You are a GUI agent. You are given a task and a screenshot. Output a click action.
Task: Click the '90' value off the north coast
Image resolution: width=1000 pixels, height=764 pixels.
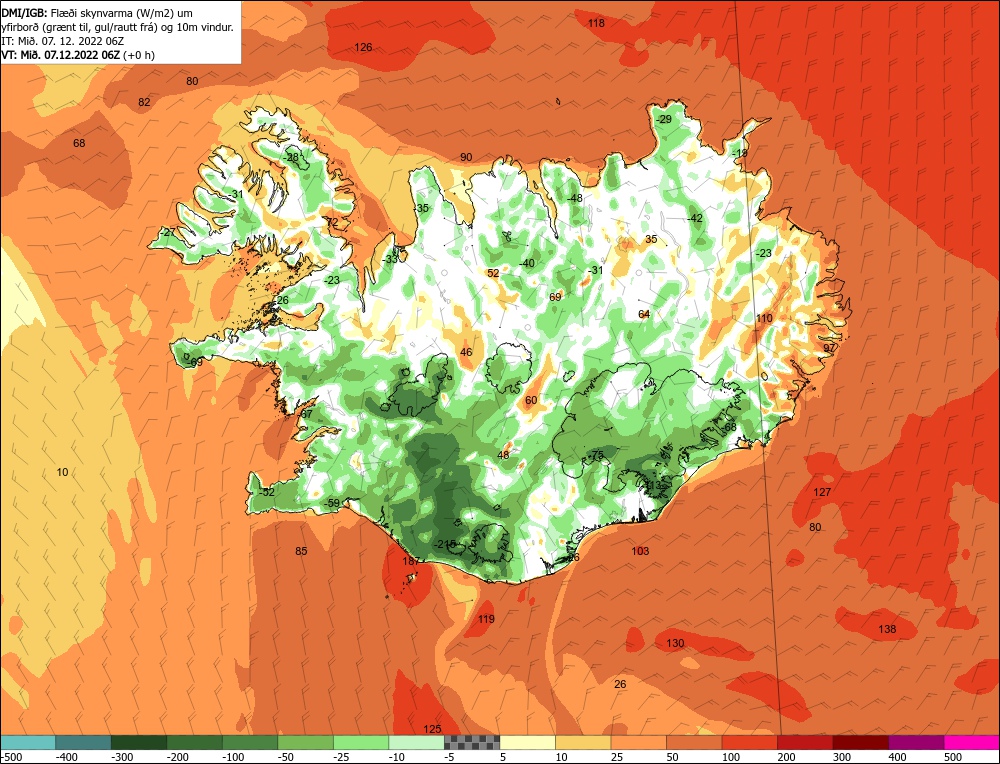click(x=466, y=158)
